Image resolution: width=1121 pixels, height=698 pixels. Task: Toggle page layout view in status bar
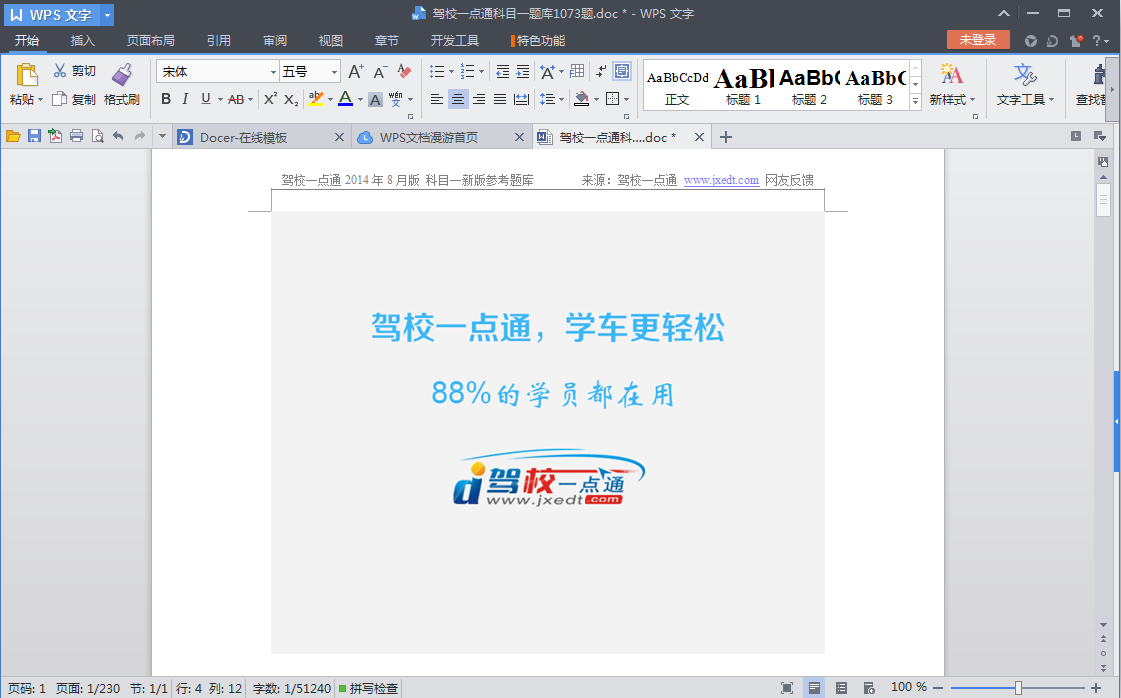814,688
